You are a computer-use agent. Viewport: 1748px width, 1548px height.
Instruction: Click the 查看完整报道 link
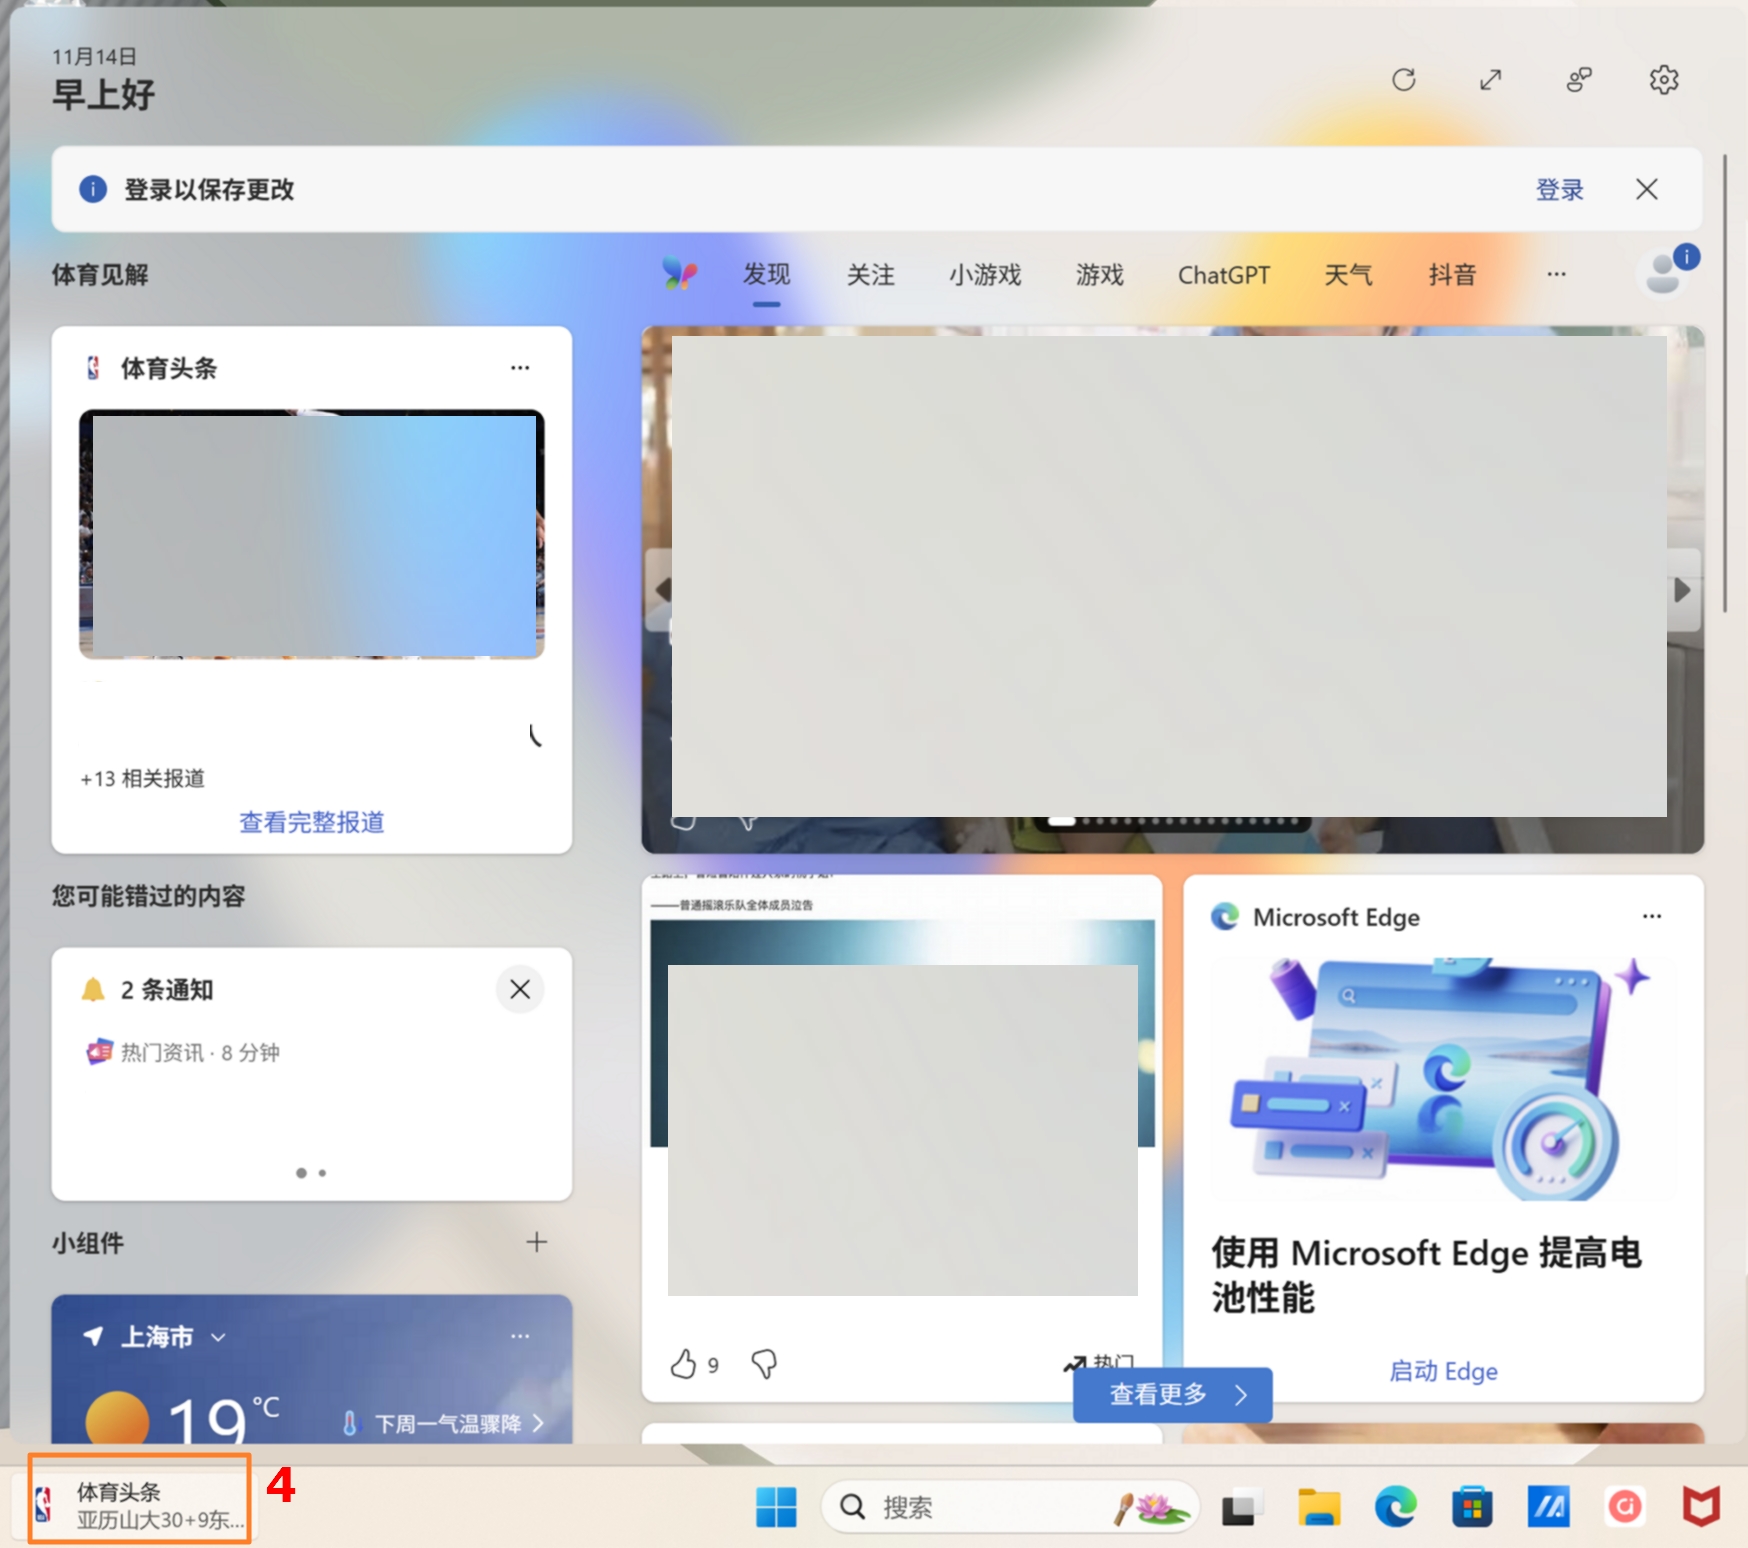311,822
